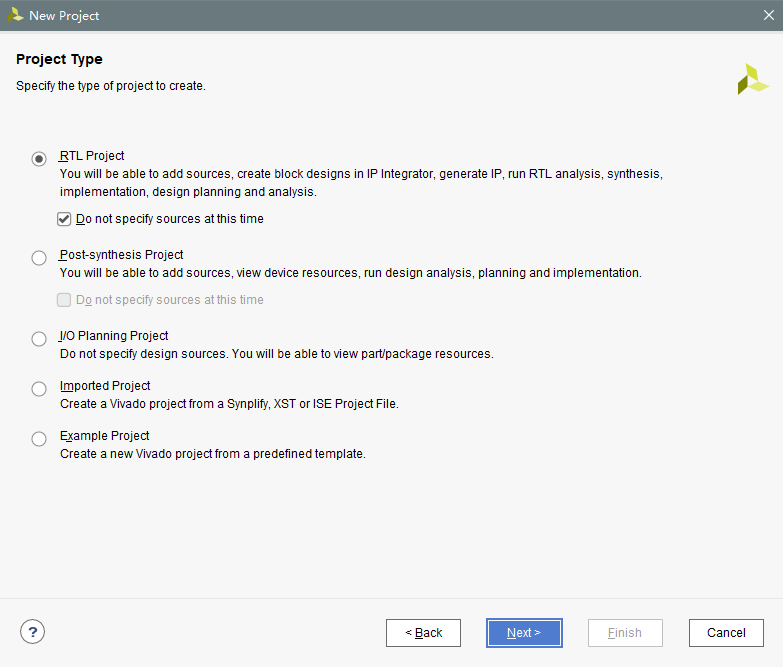Click the RTL Project label text
Viewport: 783px width, 667px height.
92,156
